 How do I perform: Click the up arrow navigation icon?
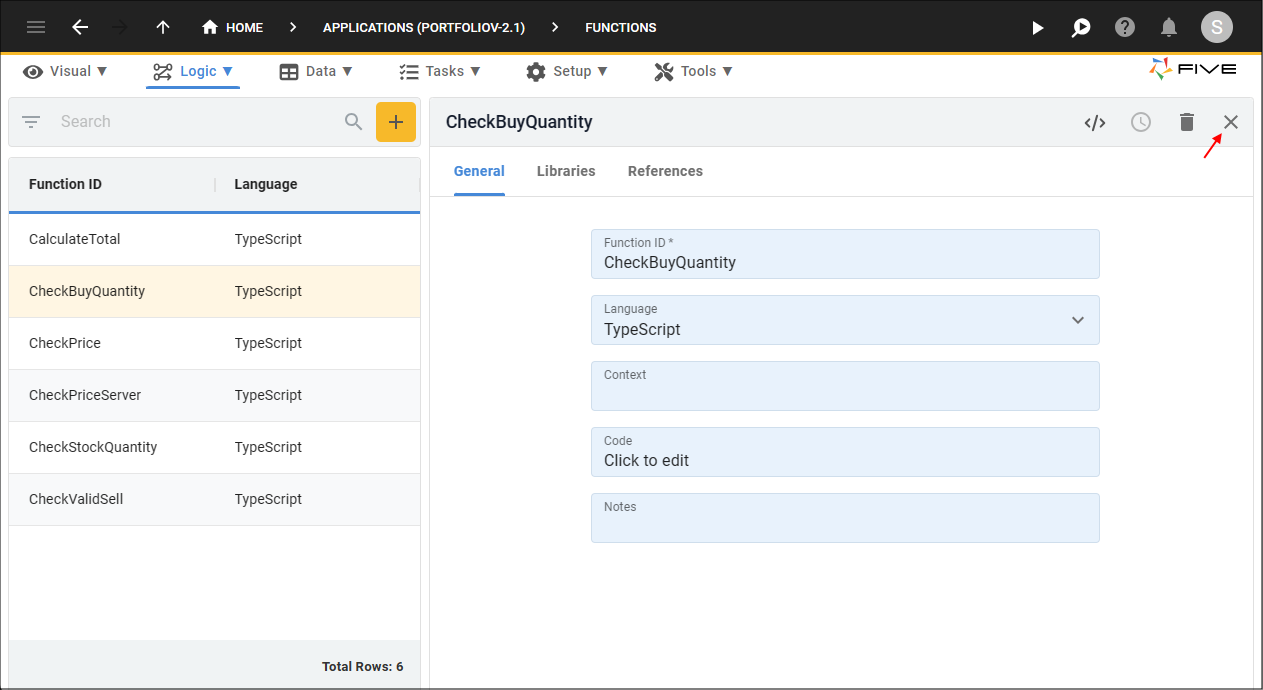click(x=163, y=27)
